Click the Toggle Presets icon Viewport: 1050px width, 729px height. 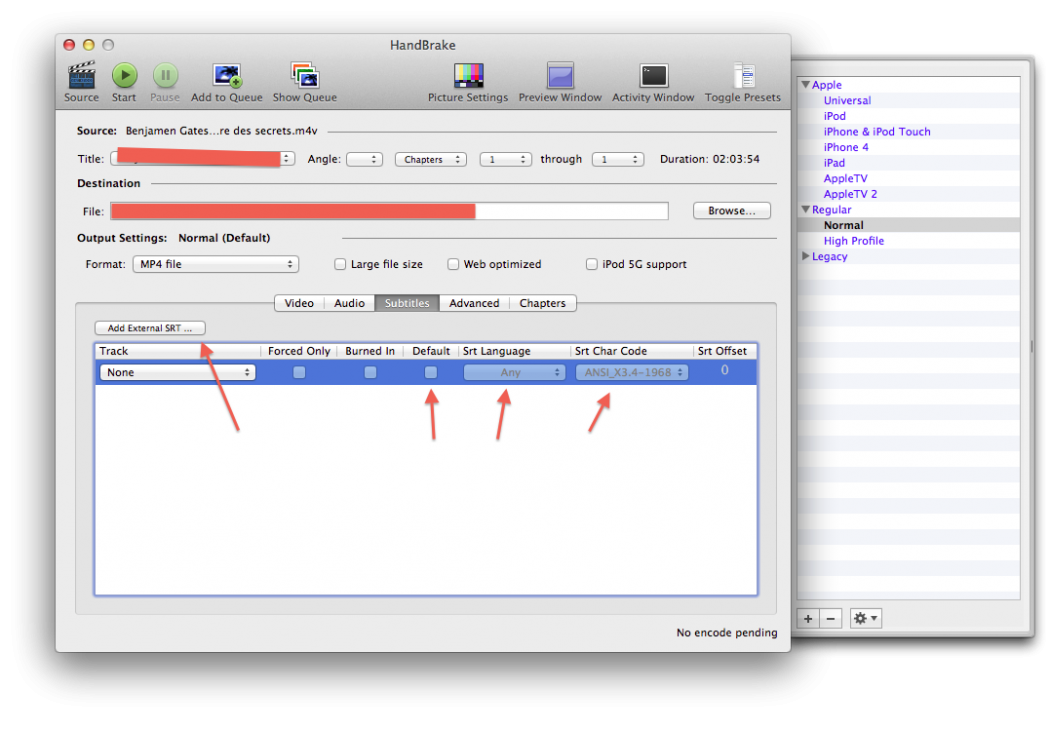pos(743,76)
